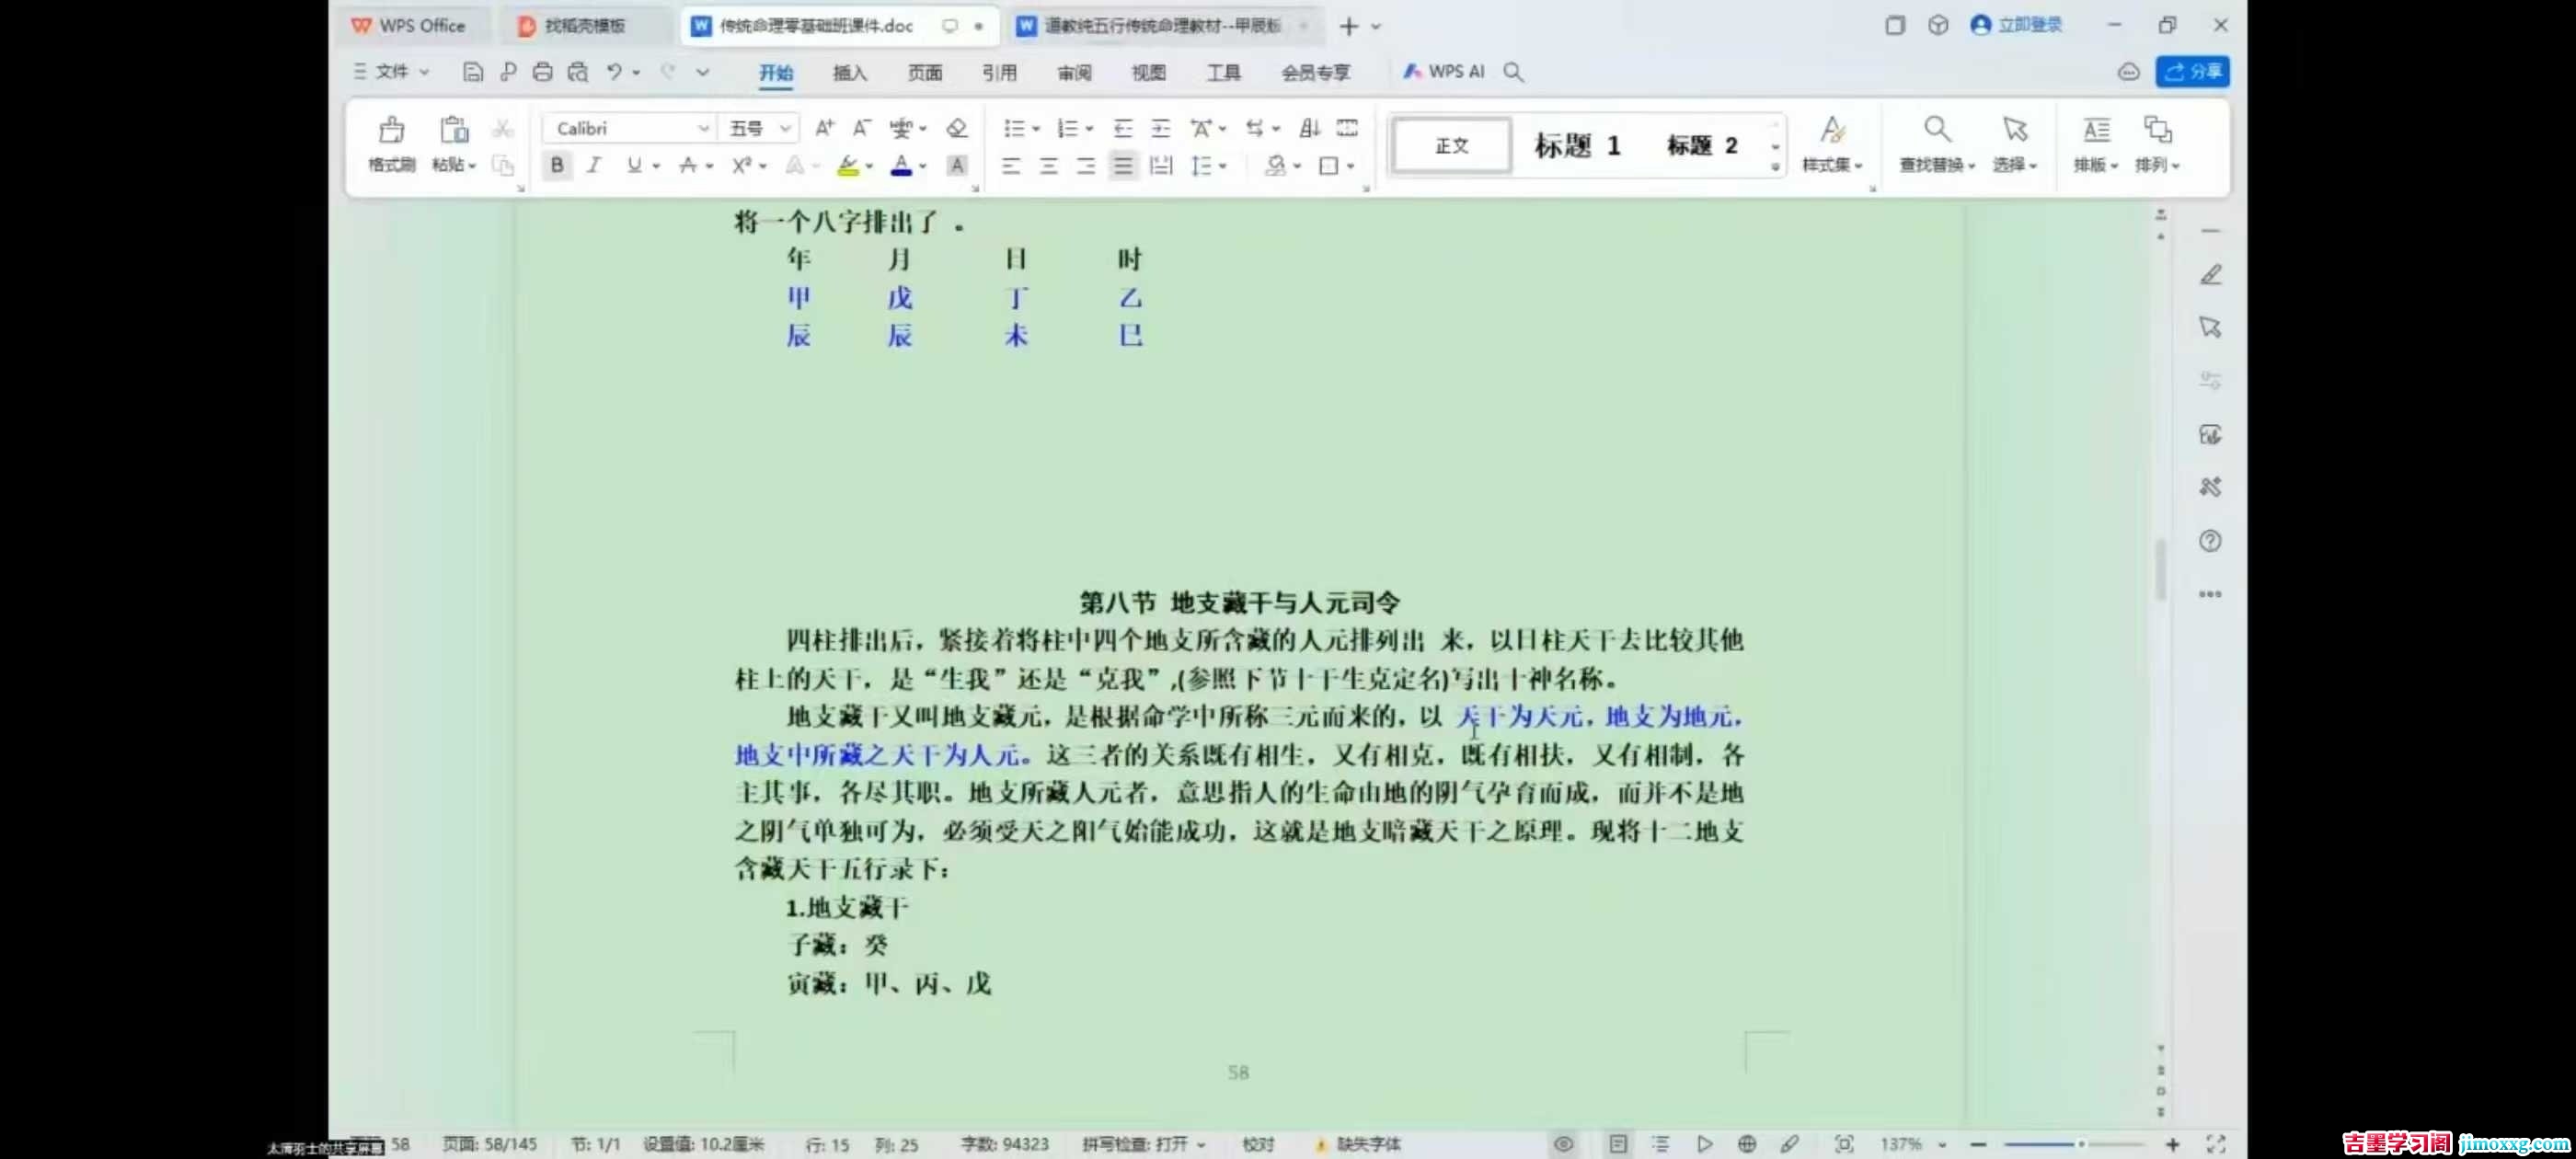The image size is (2576, 1159).
Task: Open the font size dropdown
Action: [x=785, y=128]
